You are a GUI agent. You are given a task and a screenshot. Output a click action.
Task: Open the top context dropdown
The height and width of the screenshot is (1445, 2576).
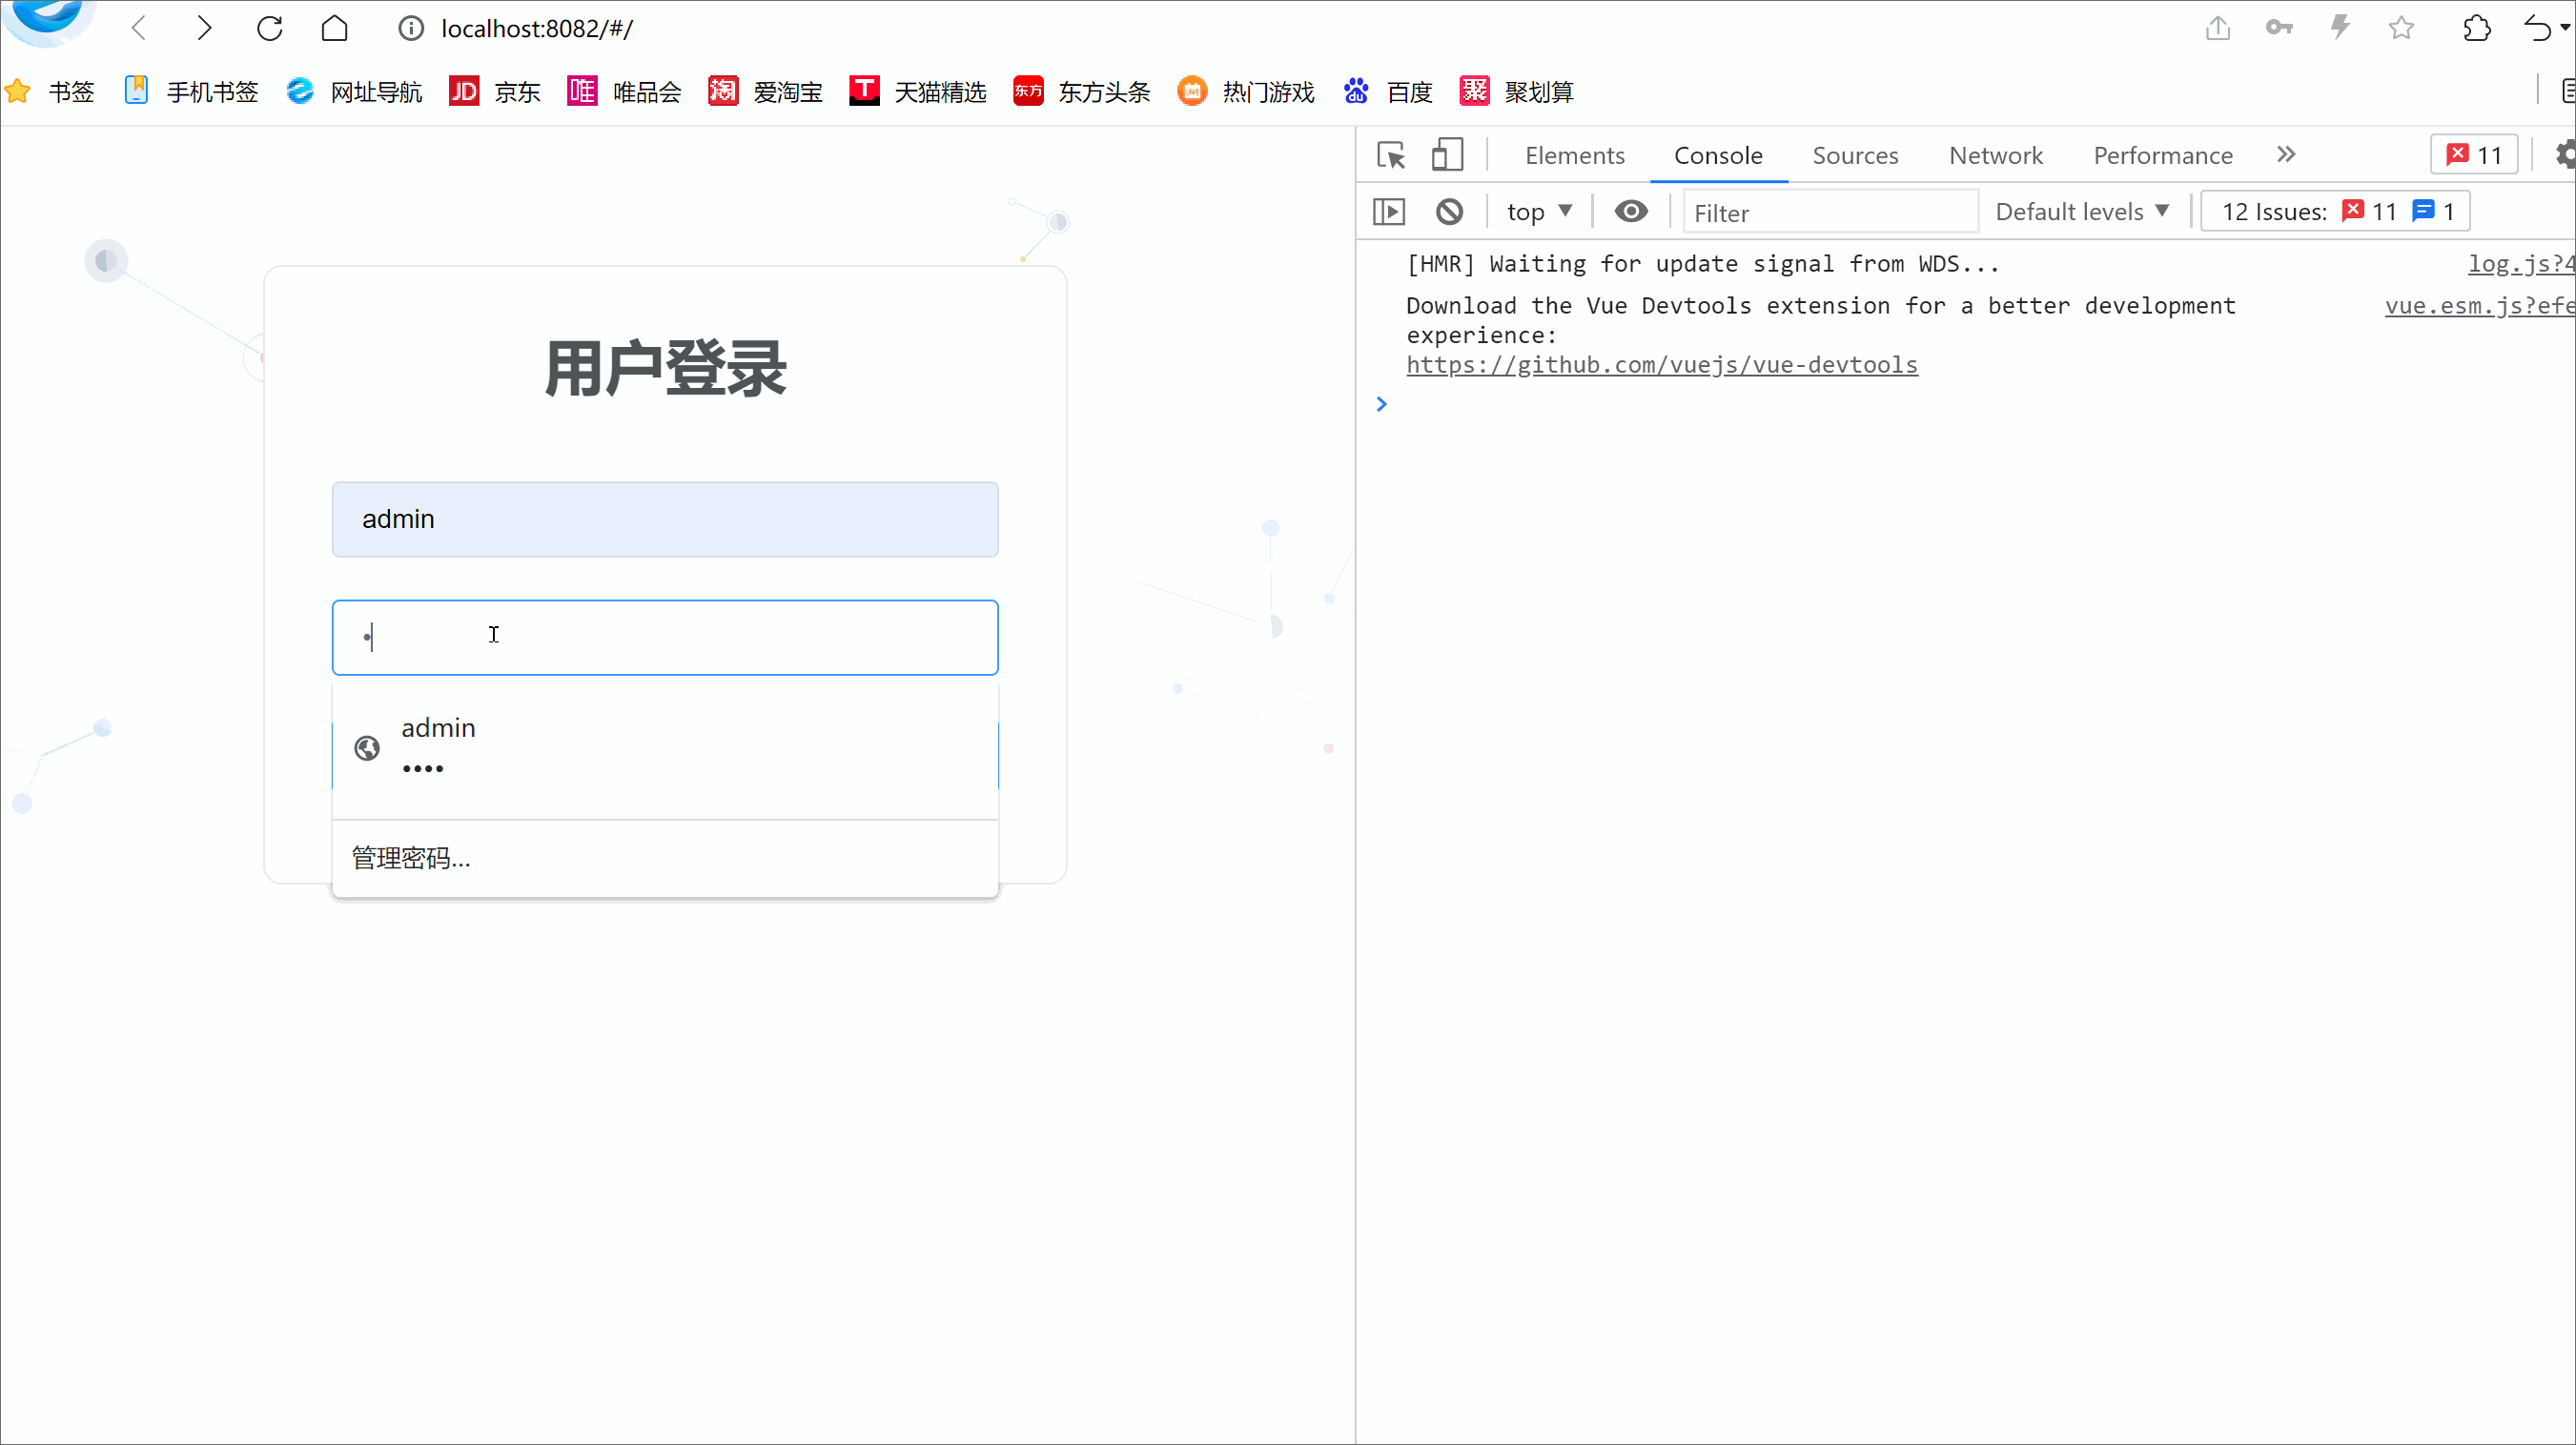1539,212
